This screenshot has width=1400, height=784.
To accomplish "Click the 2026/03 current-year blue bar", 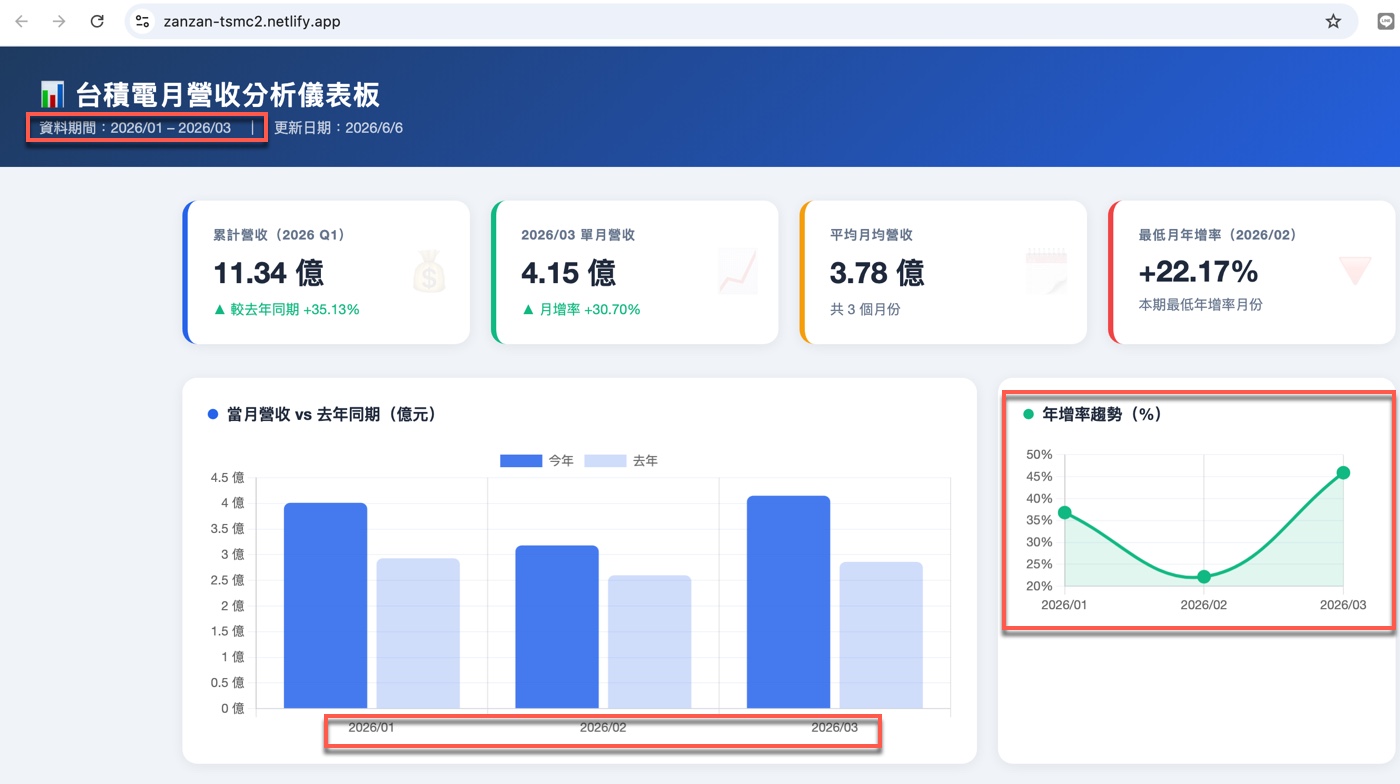I will (x=788, y=602).
